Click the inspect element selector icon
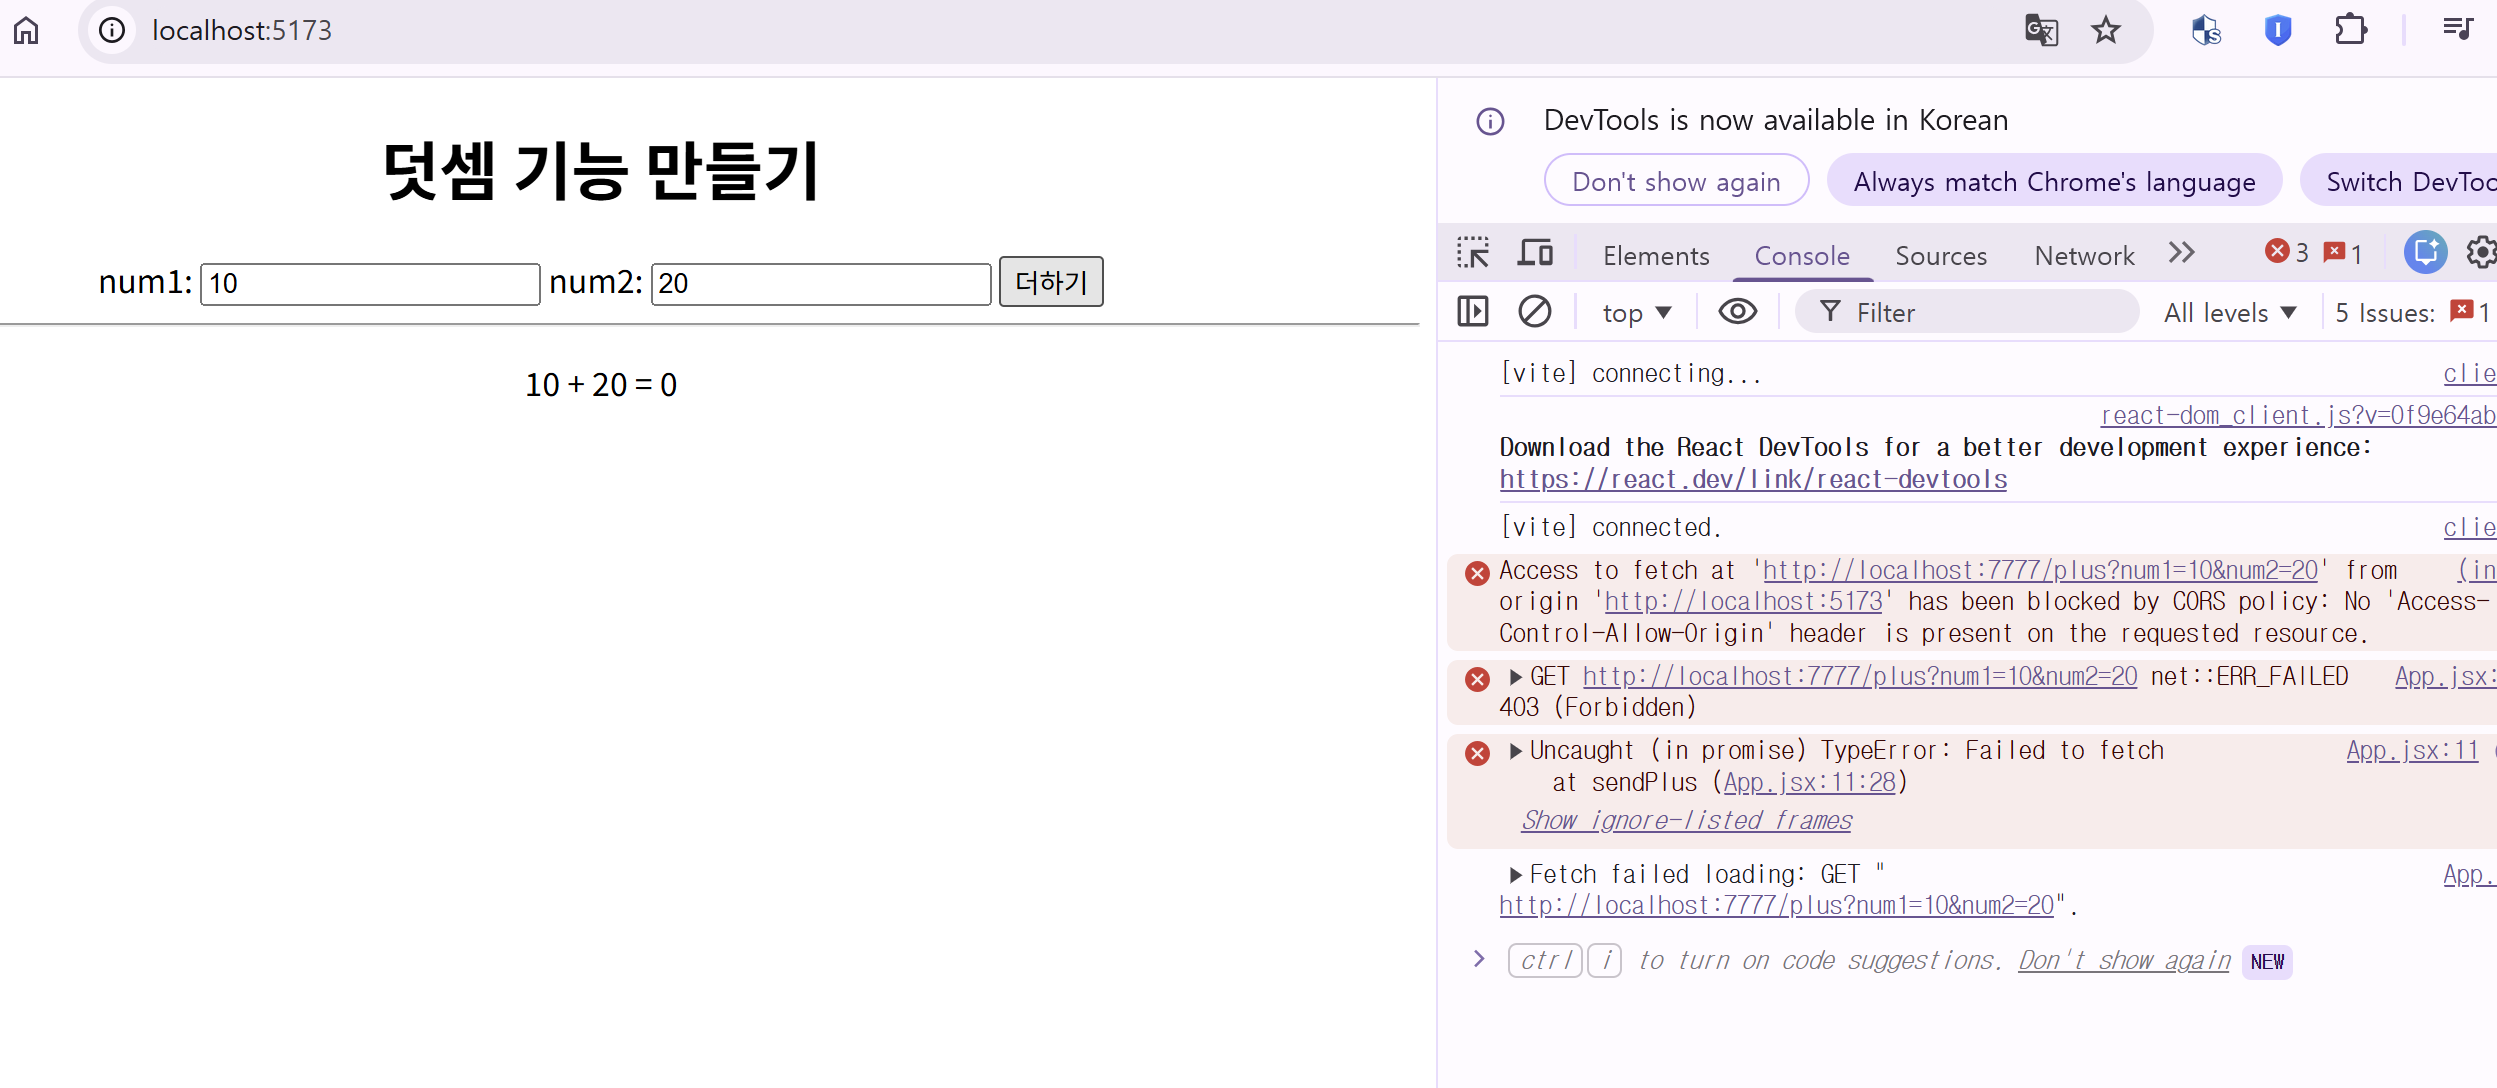This screenshot has width=2497, height=1088. (1473, 253)
